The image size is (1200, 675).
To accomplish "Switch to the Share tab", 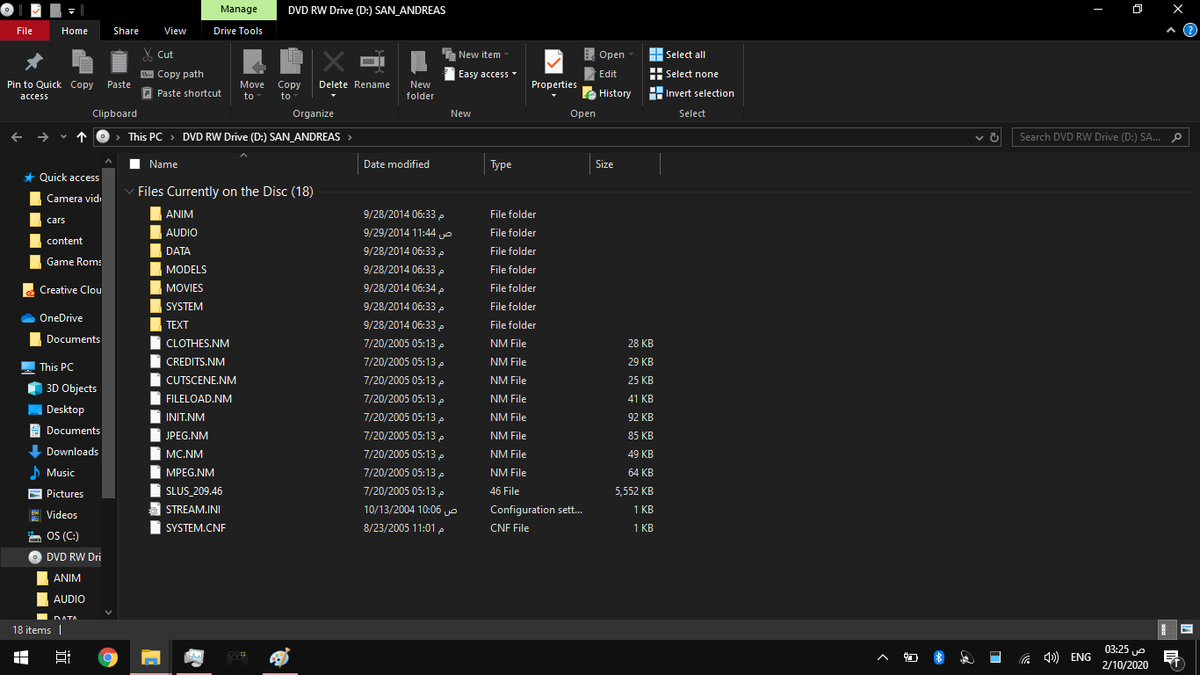I will click(126, 31).
